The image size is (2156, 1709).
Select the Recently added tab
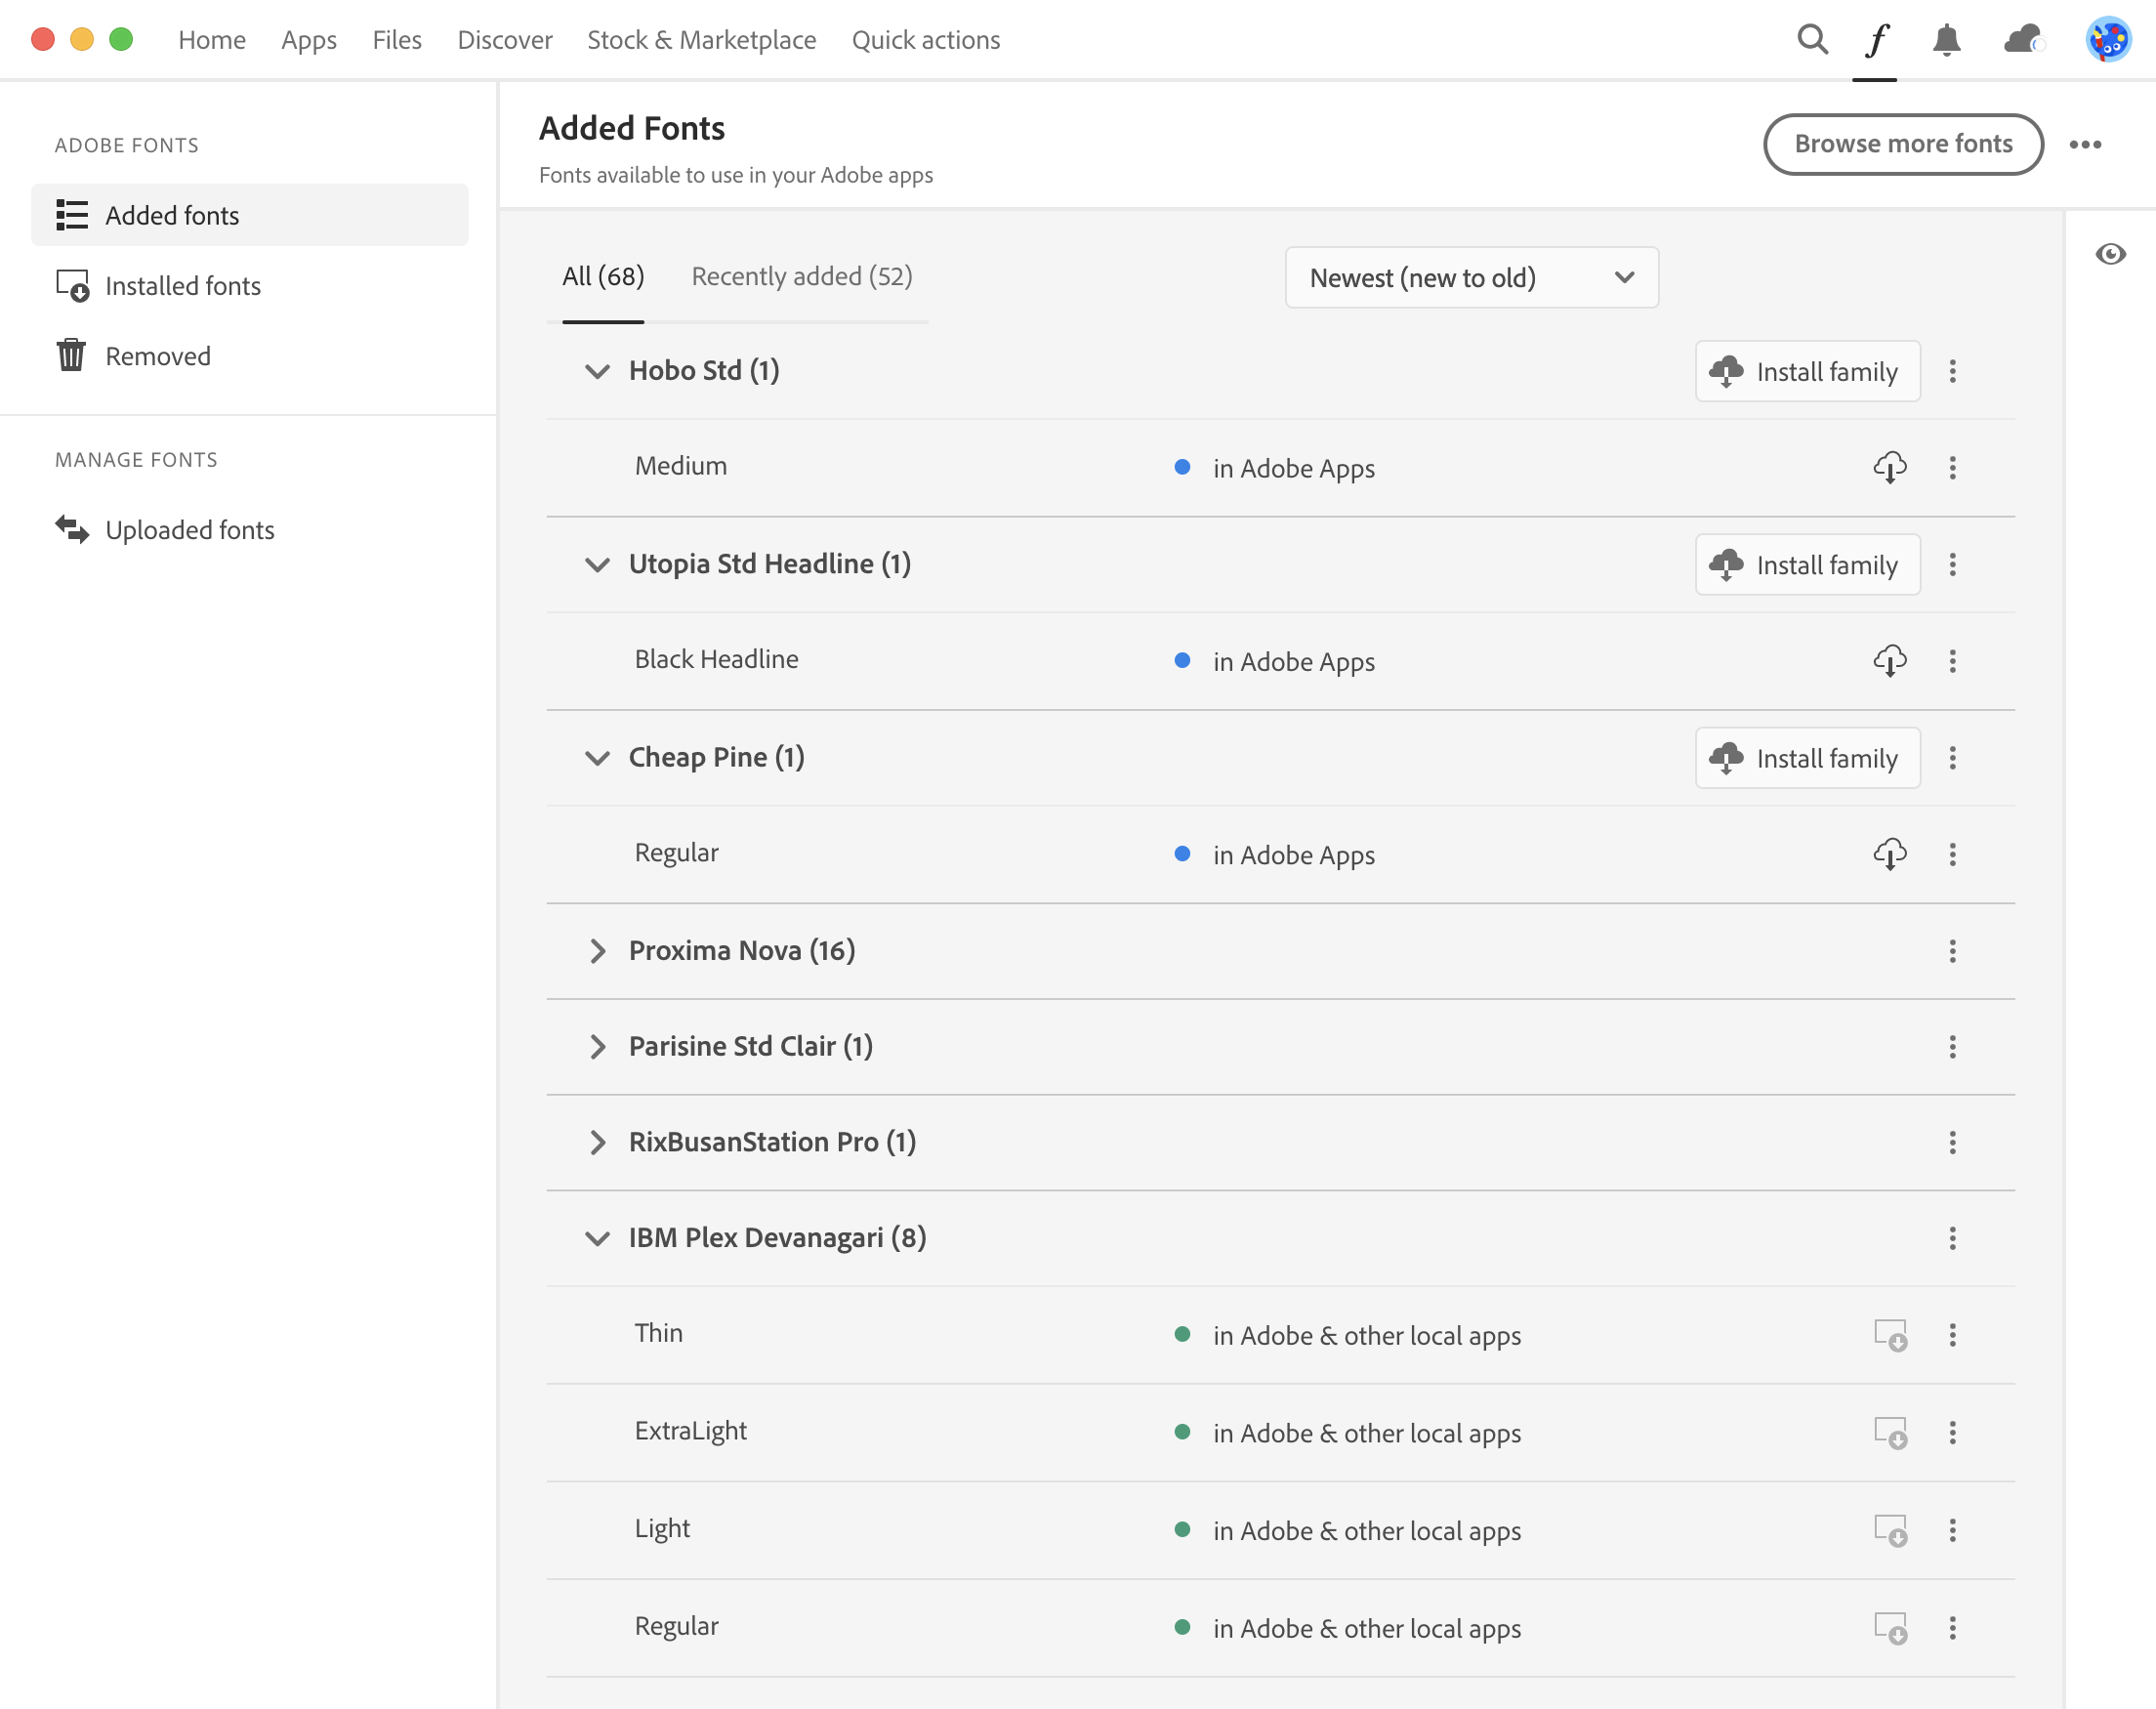(804, 276)
